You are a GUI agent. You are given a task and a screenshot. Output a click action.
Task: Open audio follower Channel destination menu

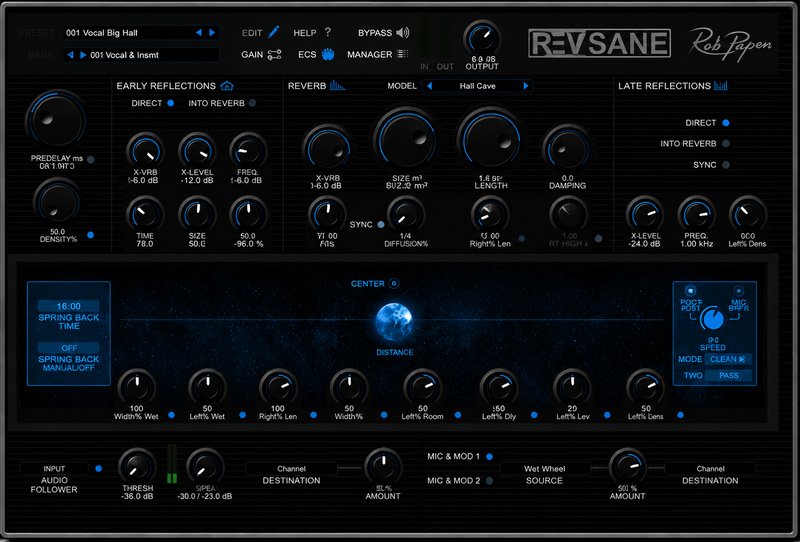coord(291,469)
